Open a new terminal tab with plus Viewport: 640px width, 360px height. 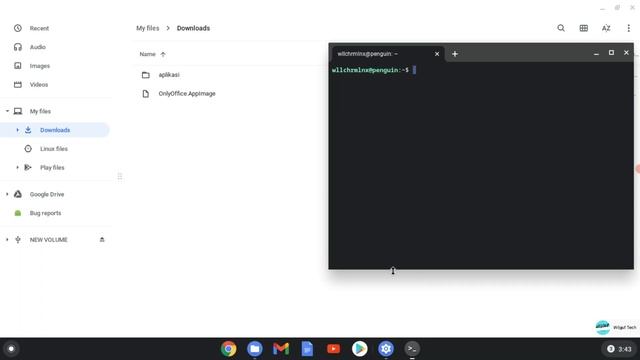pos(455,54)
